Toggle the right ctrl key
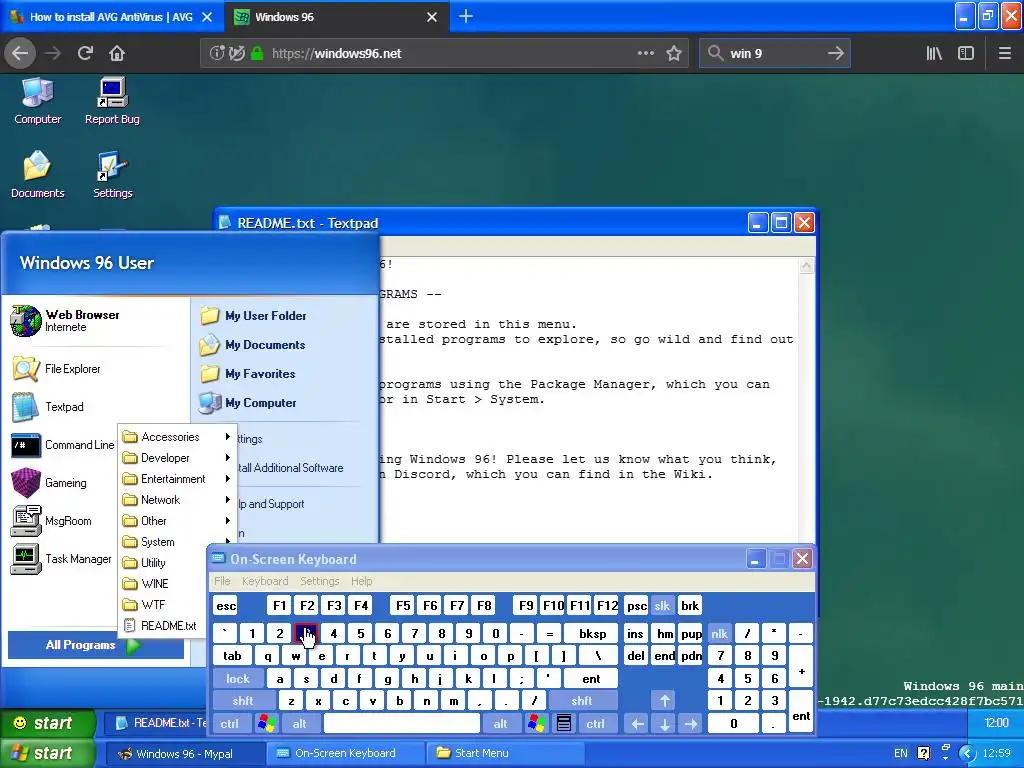The image size is (1024, 768). coord(596,724)
